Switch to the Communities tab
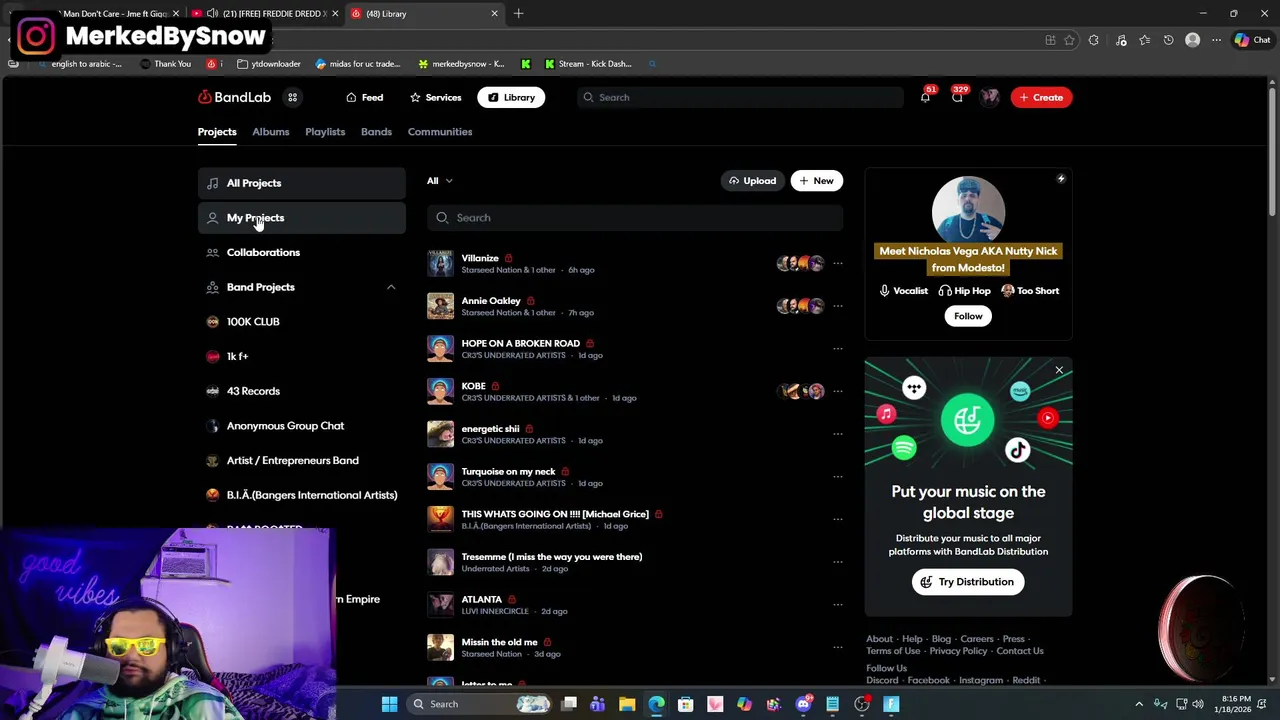Viewport: 1280px width, 720px height. (440, 132)
